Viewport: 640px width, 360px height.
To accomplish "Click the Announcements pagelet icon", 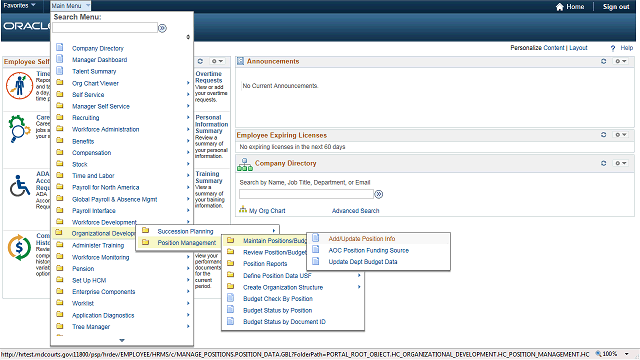I will tap(241, 61).
